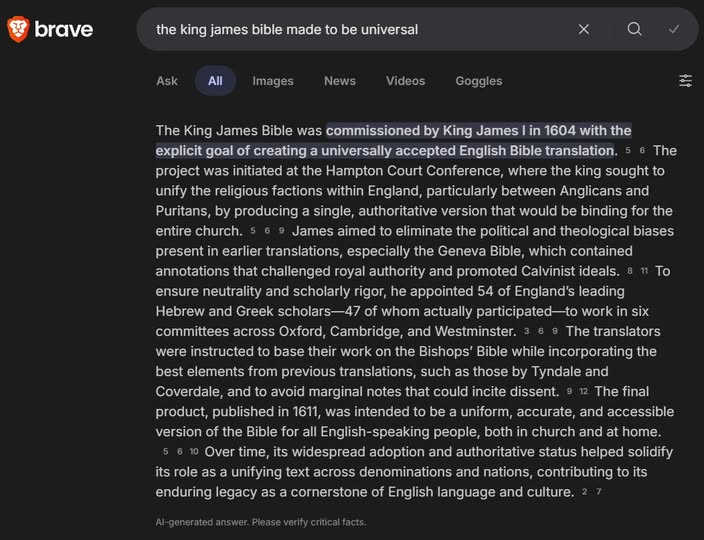
Task: Go to the News tab
Action: point(340,81)
